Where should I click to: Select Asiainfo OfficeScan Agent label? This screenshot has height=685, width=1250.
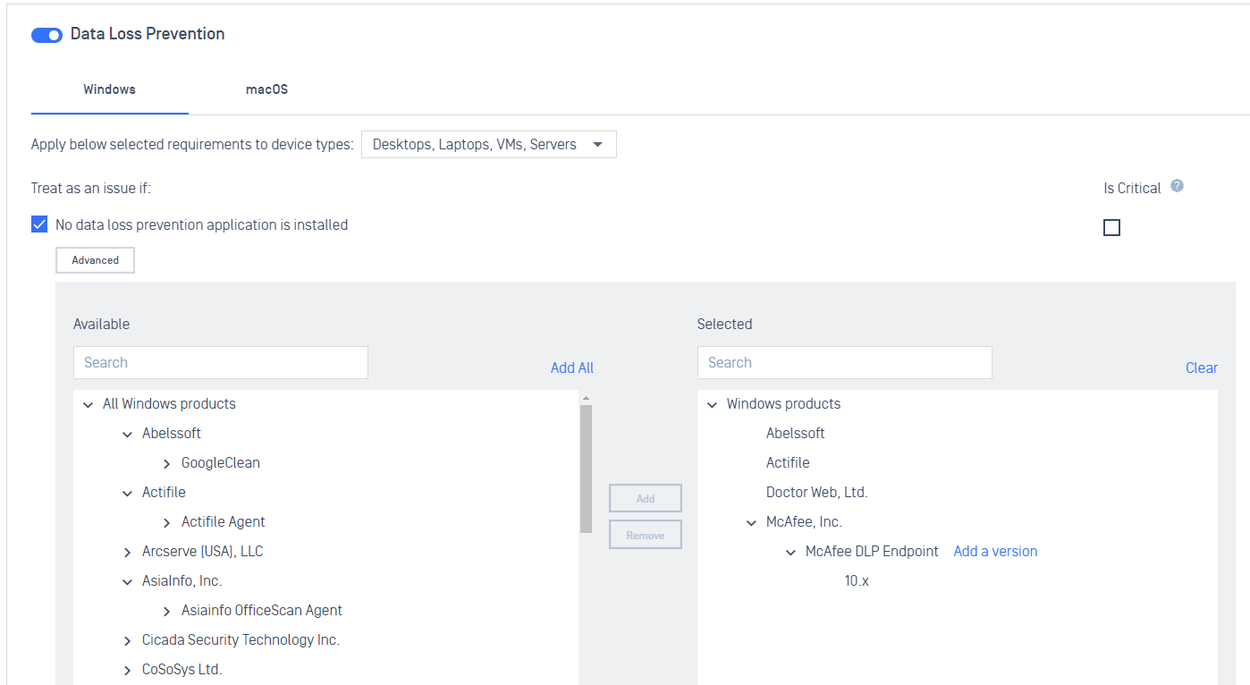pyautogui.click(x=262, y=610)
